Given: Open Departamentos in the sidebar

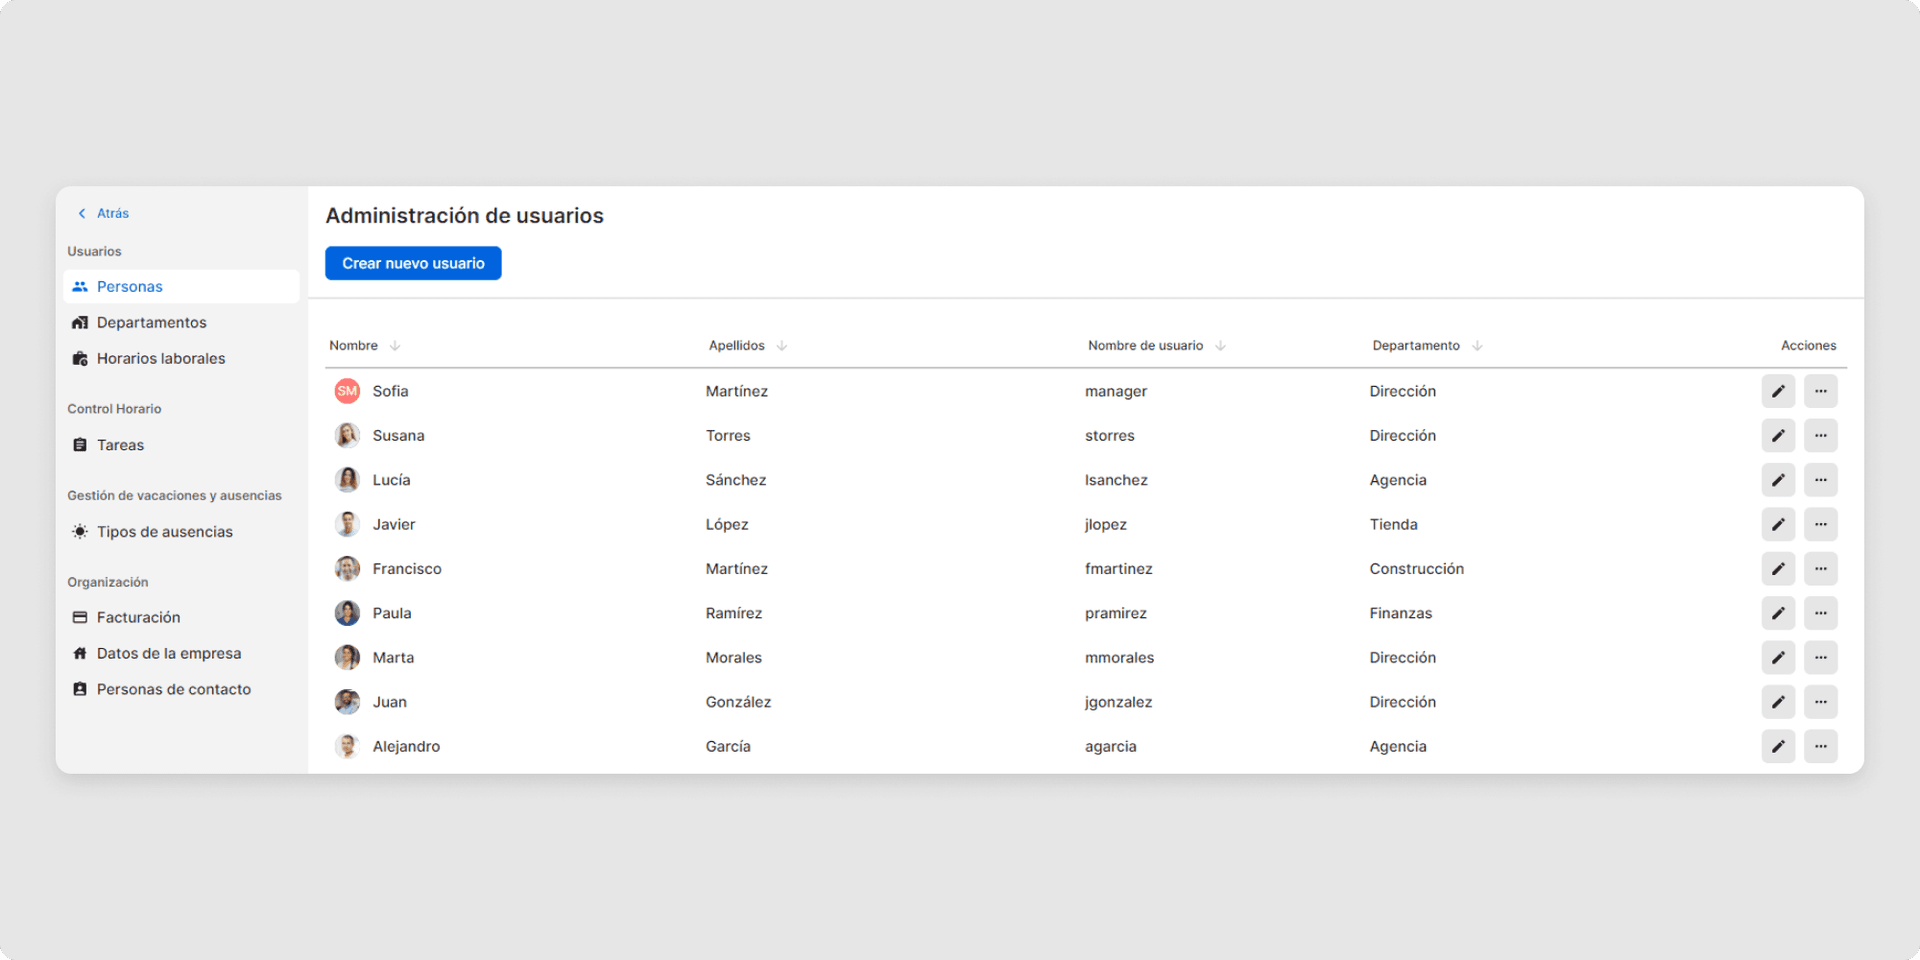Looking at the screenshot, I should [151, 323].
